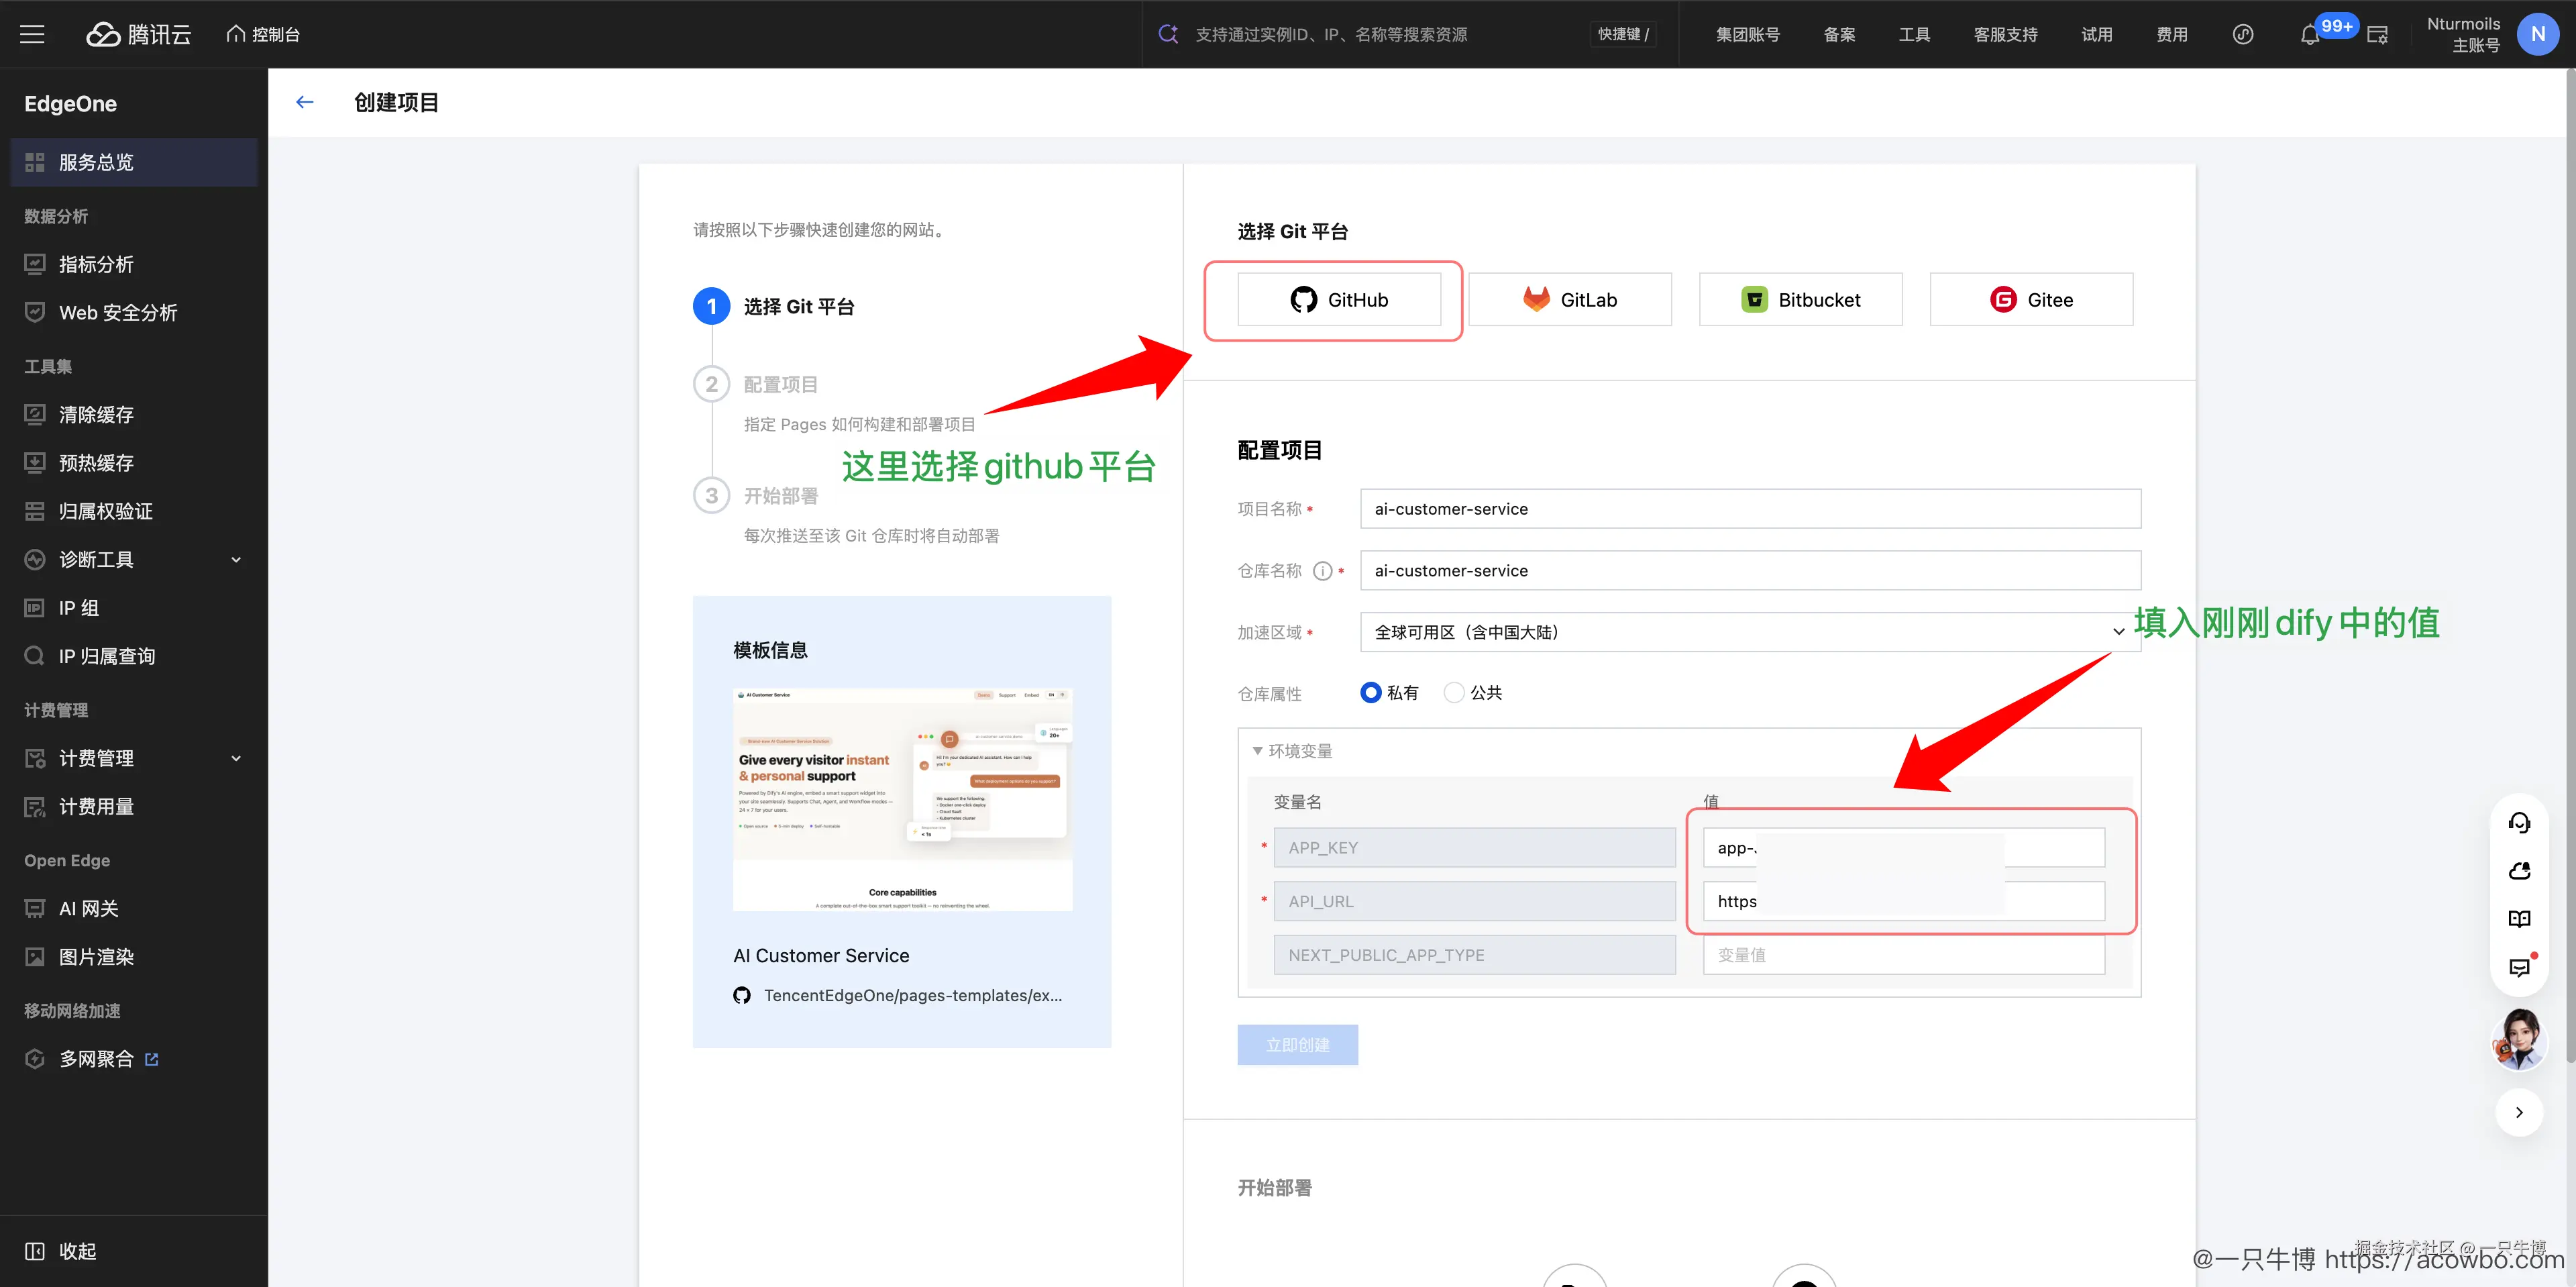The width and height of the screenshot is (2576, 1287).
Task: Collapse the sidebar with 收起
Action: point(61,1251)
